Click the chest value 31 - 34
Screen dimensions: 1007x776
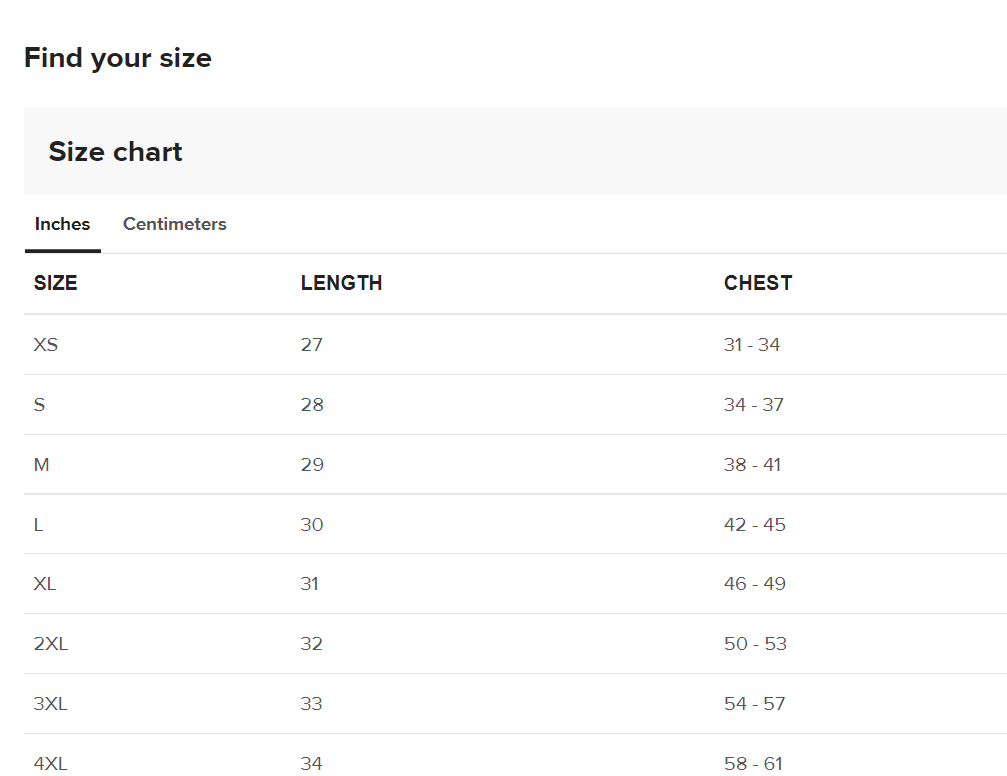[x=751, y=345]
